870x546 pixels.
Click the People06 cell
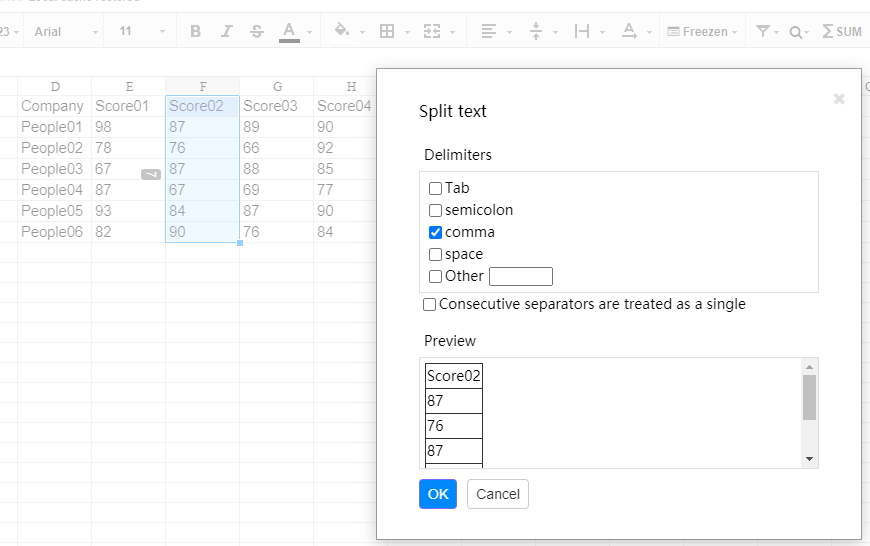pyautogui.click(x=54, y=232)
